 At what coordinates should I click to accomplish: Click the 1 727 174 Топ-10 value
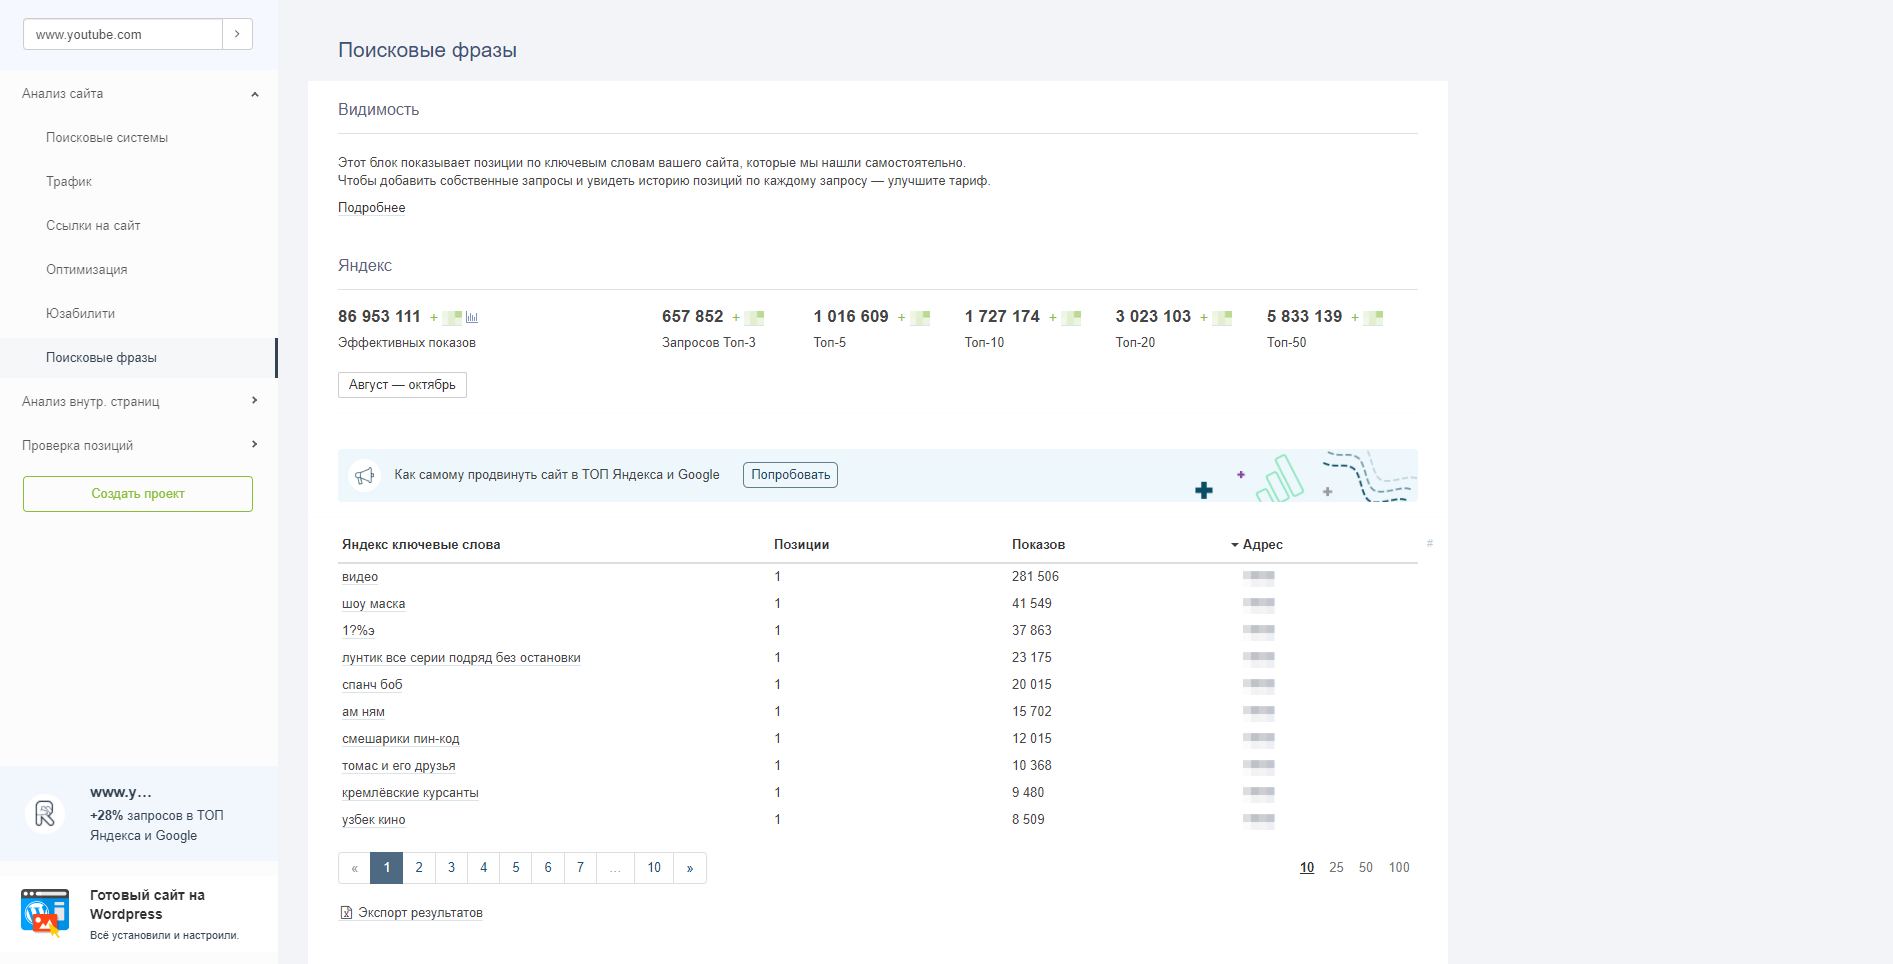click(x=1002, y=317)
